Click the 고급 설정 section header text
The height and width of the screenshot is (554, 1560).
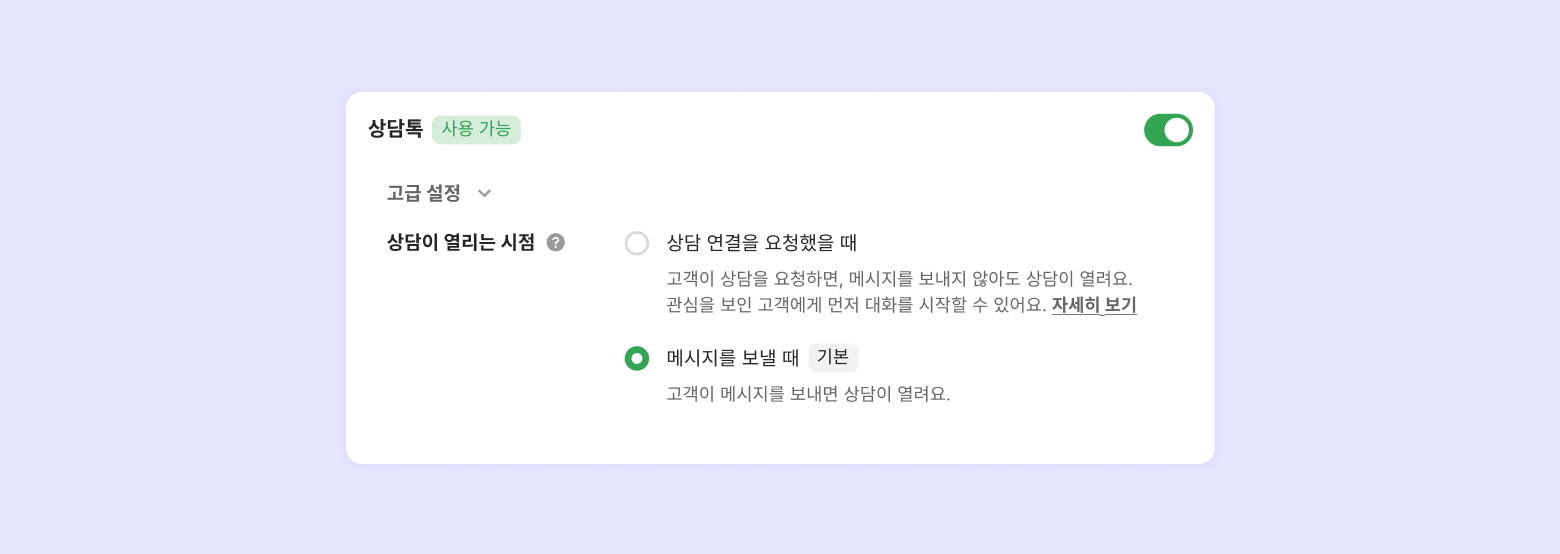[424, 193]
